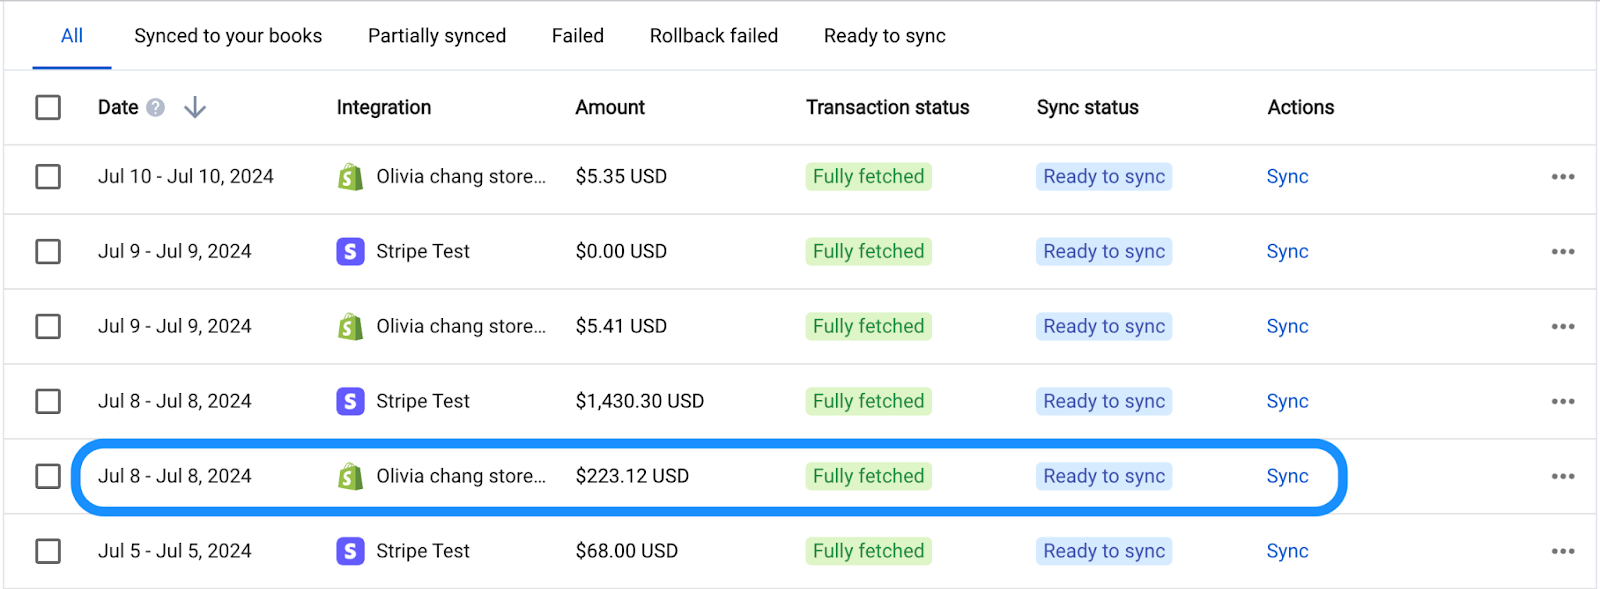The height and width of the screenshot is (589, 1600).
Task: Select the checkbox for the $5.41 row
Action: coord(48,327)
